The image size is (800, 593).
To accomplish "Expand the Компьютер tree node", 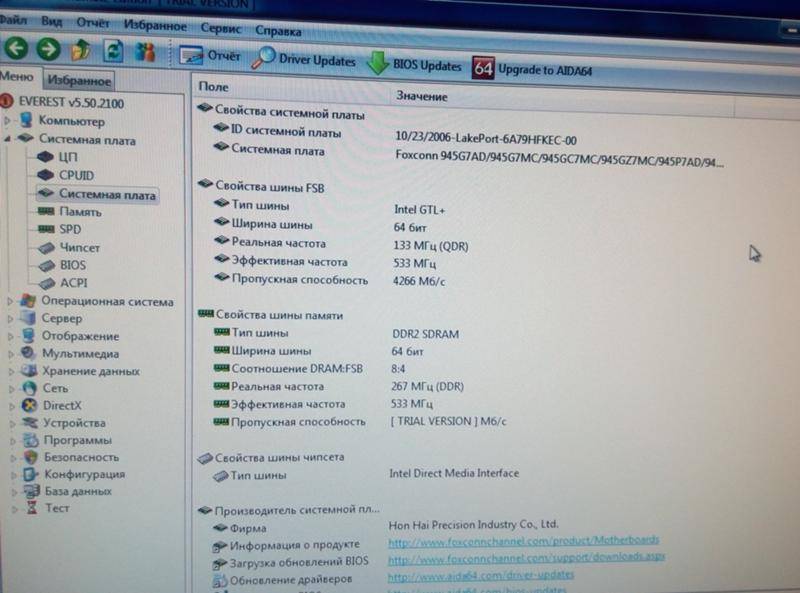I will (x=8, y=121).
